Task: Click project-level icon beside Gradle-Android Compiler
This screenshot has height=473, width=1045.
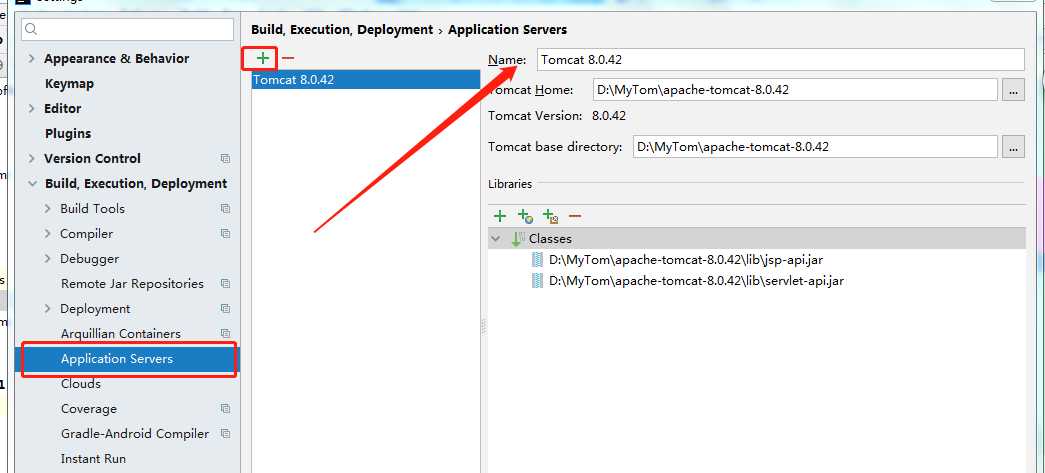Action: pos(225,434)
